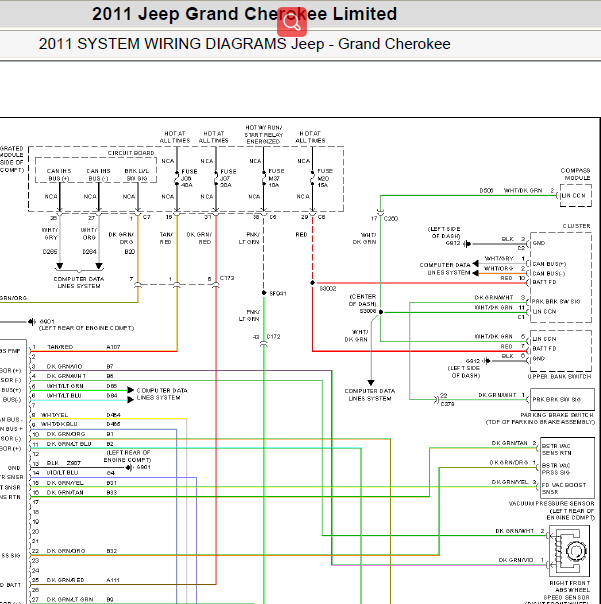Click the TAN/RED A107 wire label
Screen dimensions: 601x604
click(84, 347)
